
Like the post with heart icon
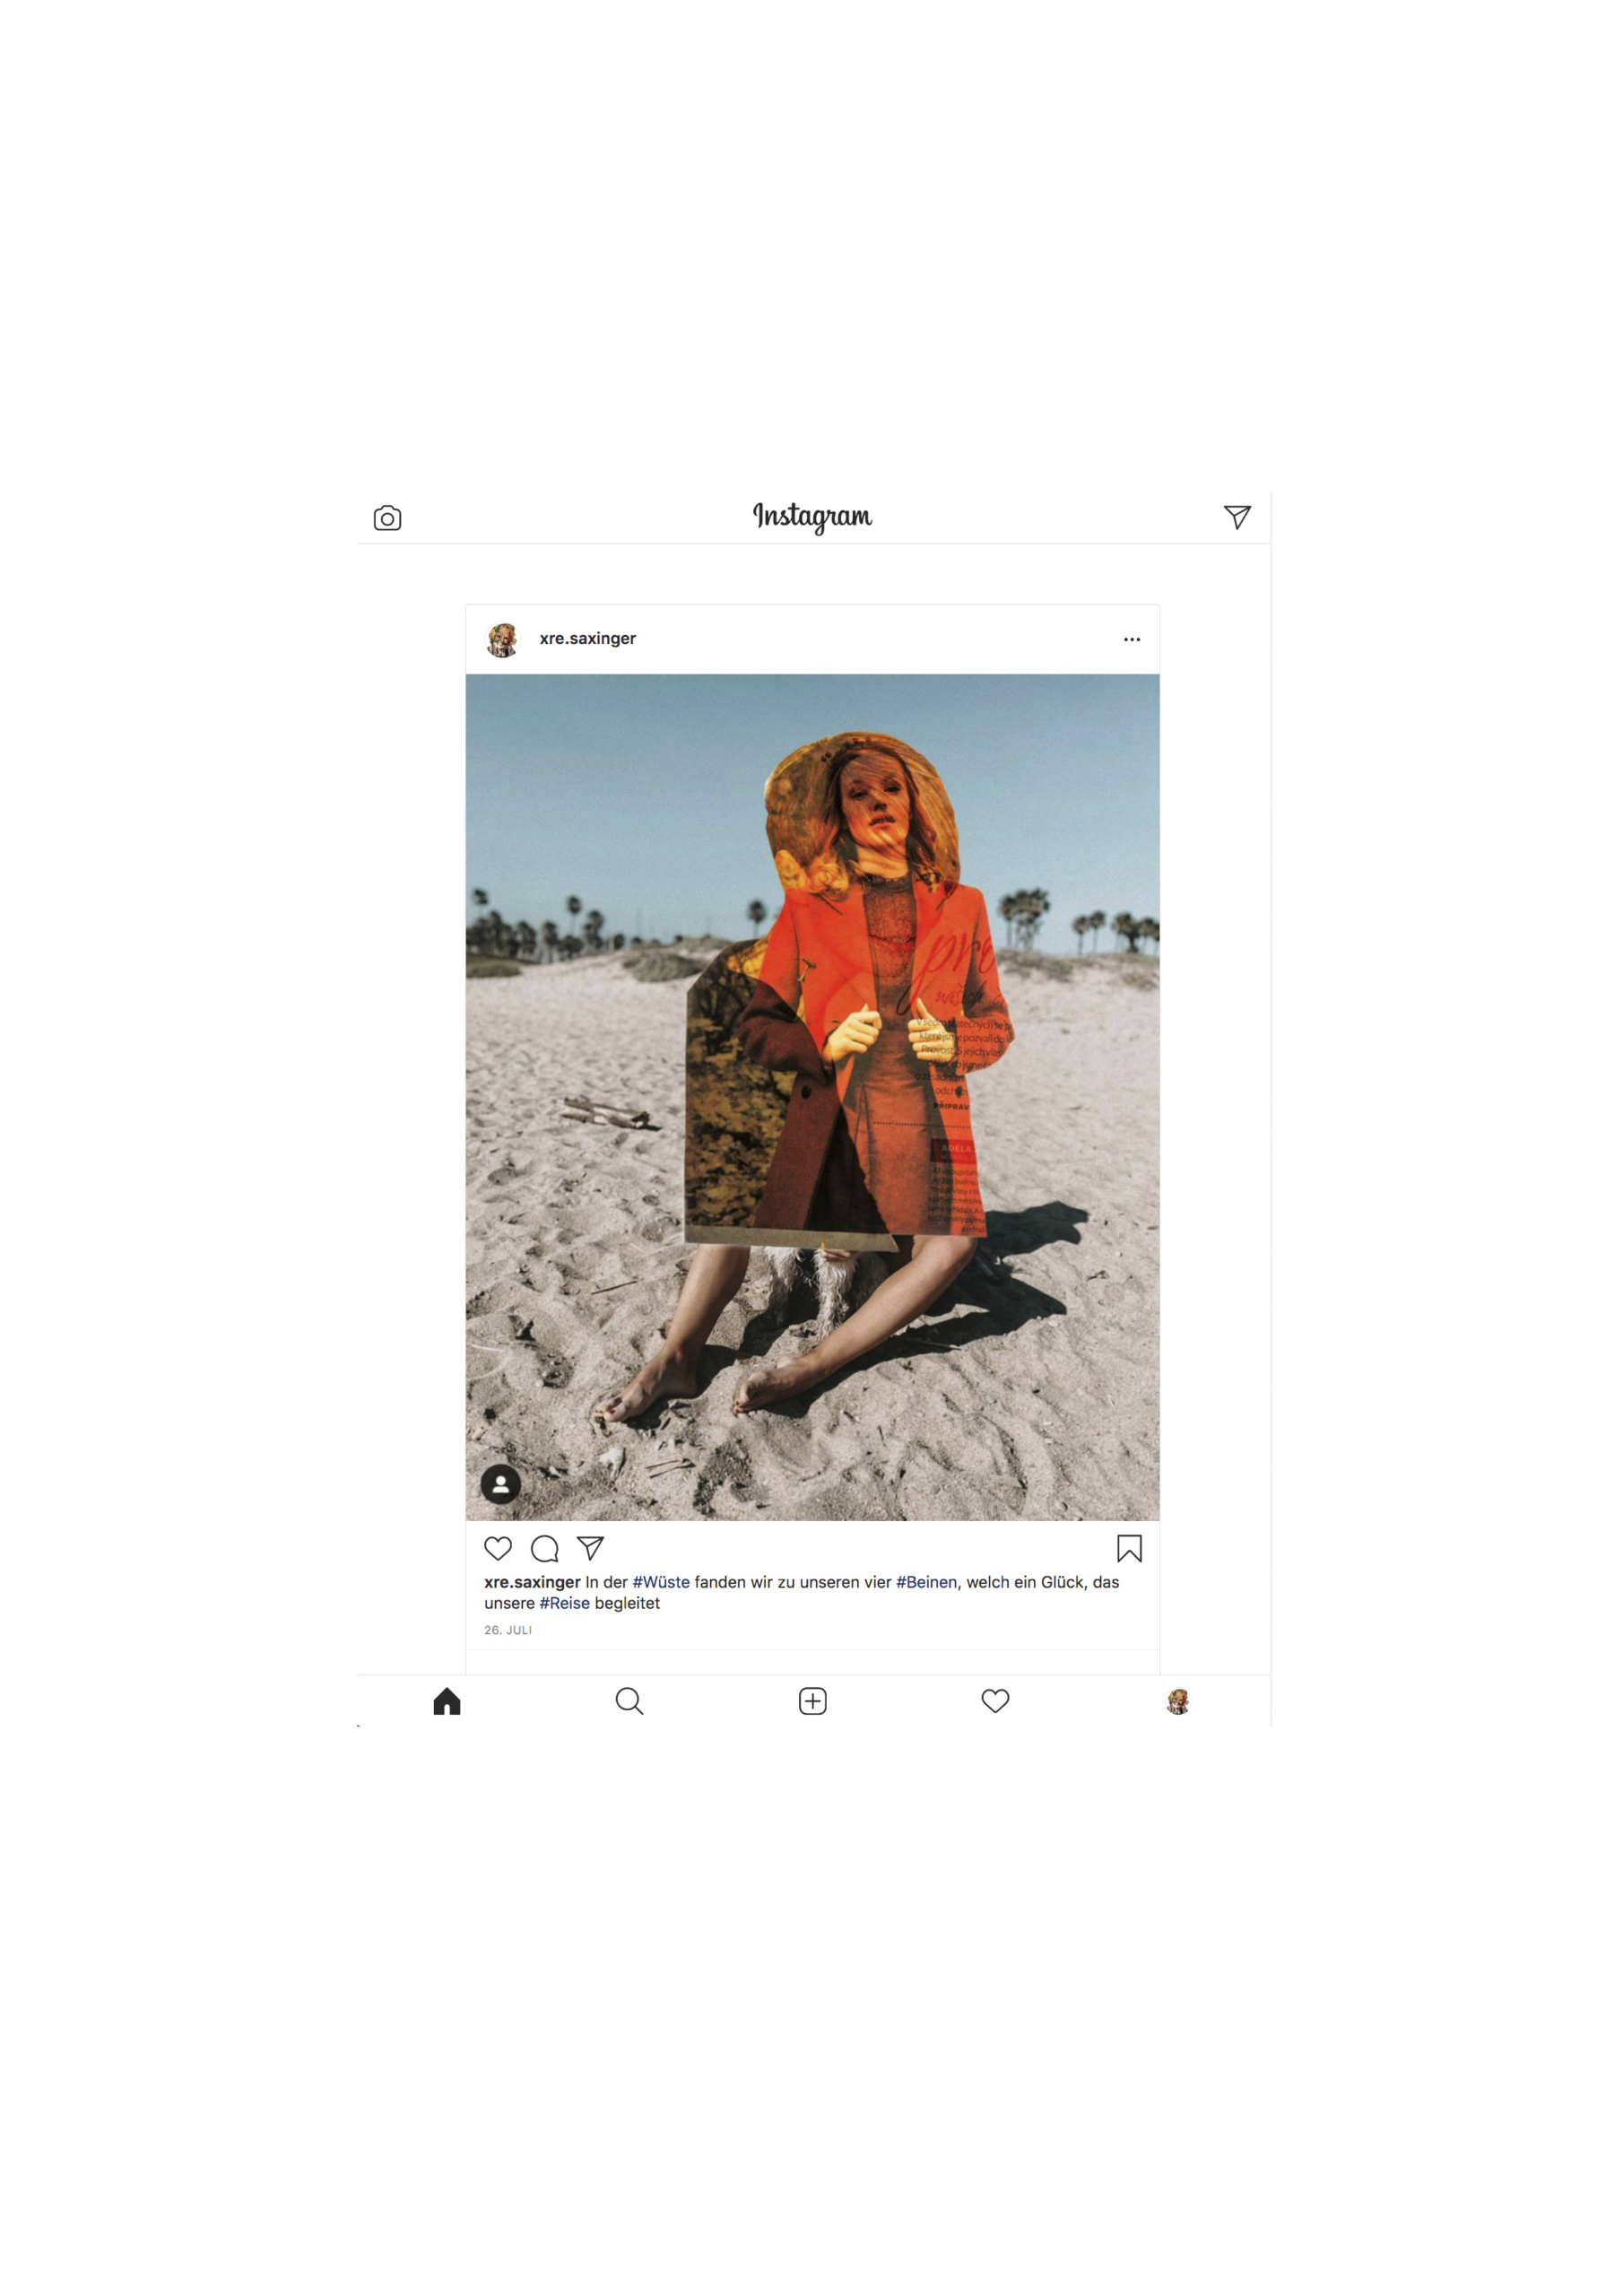498,1548
